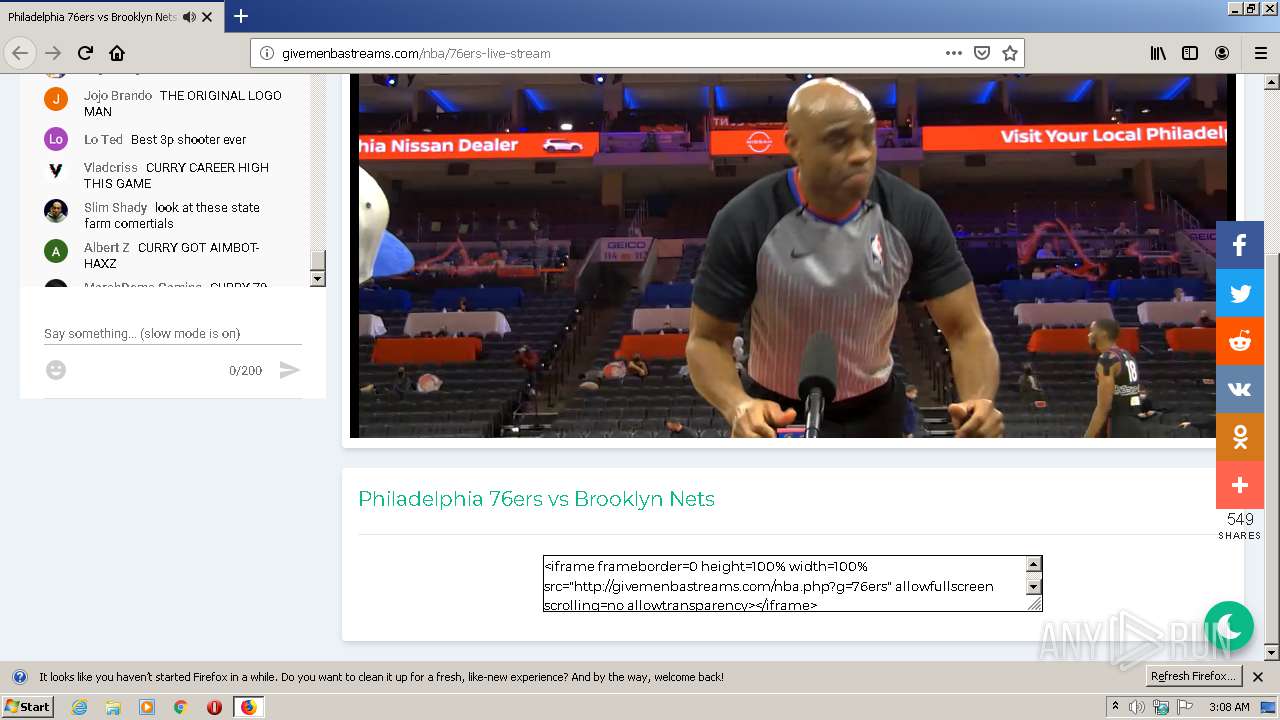Click the Refresh Firefox button

(x=1193, y=677)
